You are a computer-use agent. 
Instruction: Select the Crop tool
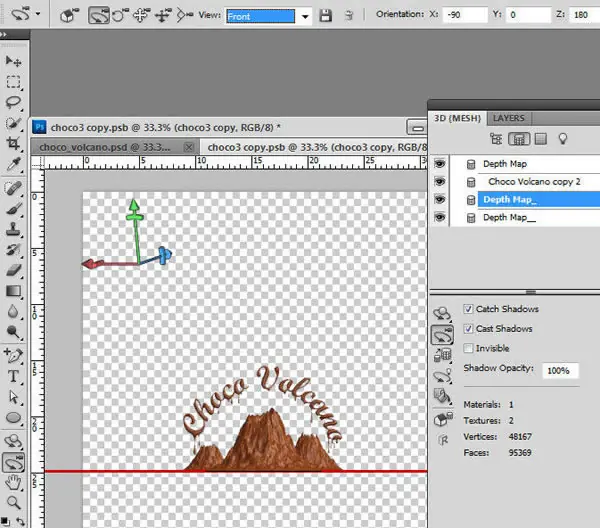pos(13,143)
